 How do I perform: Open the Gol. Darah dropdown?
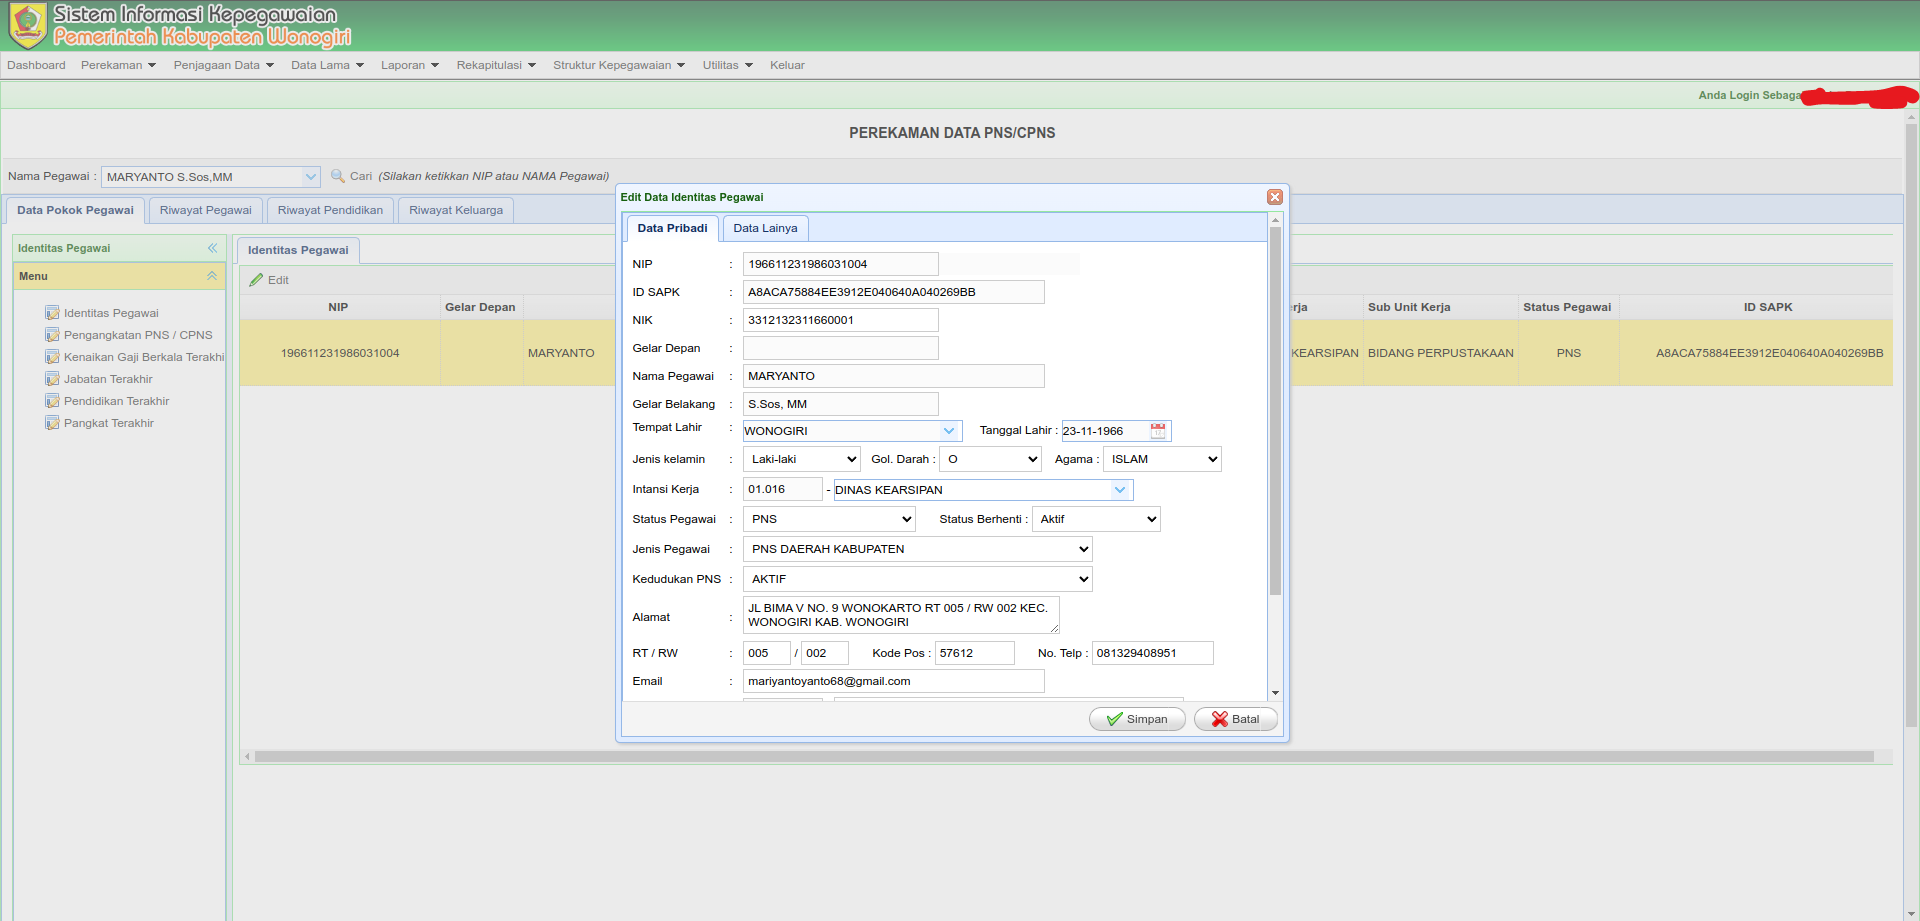[x=990, y=459]
